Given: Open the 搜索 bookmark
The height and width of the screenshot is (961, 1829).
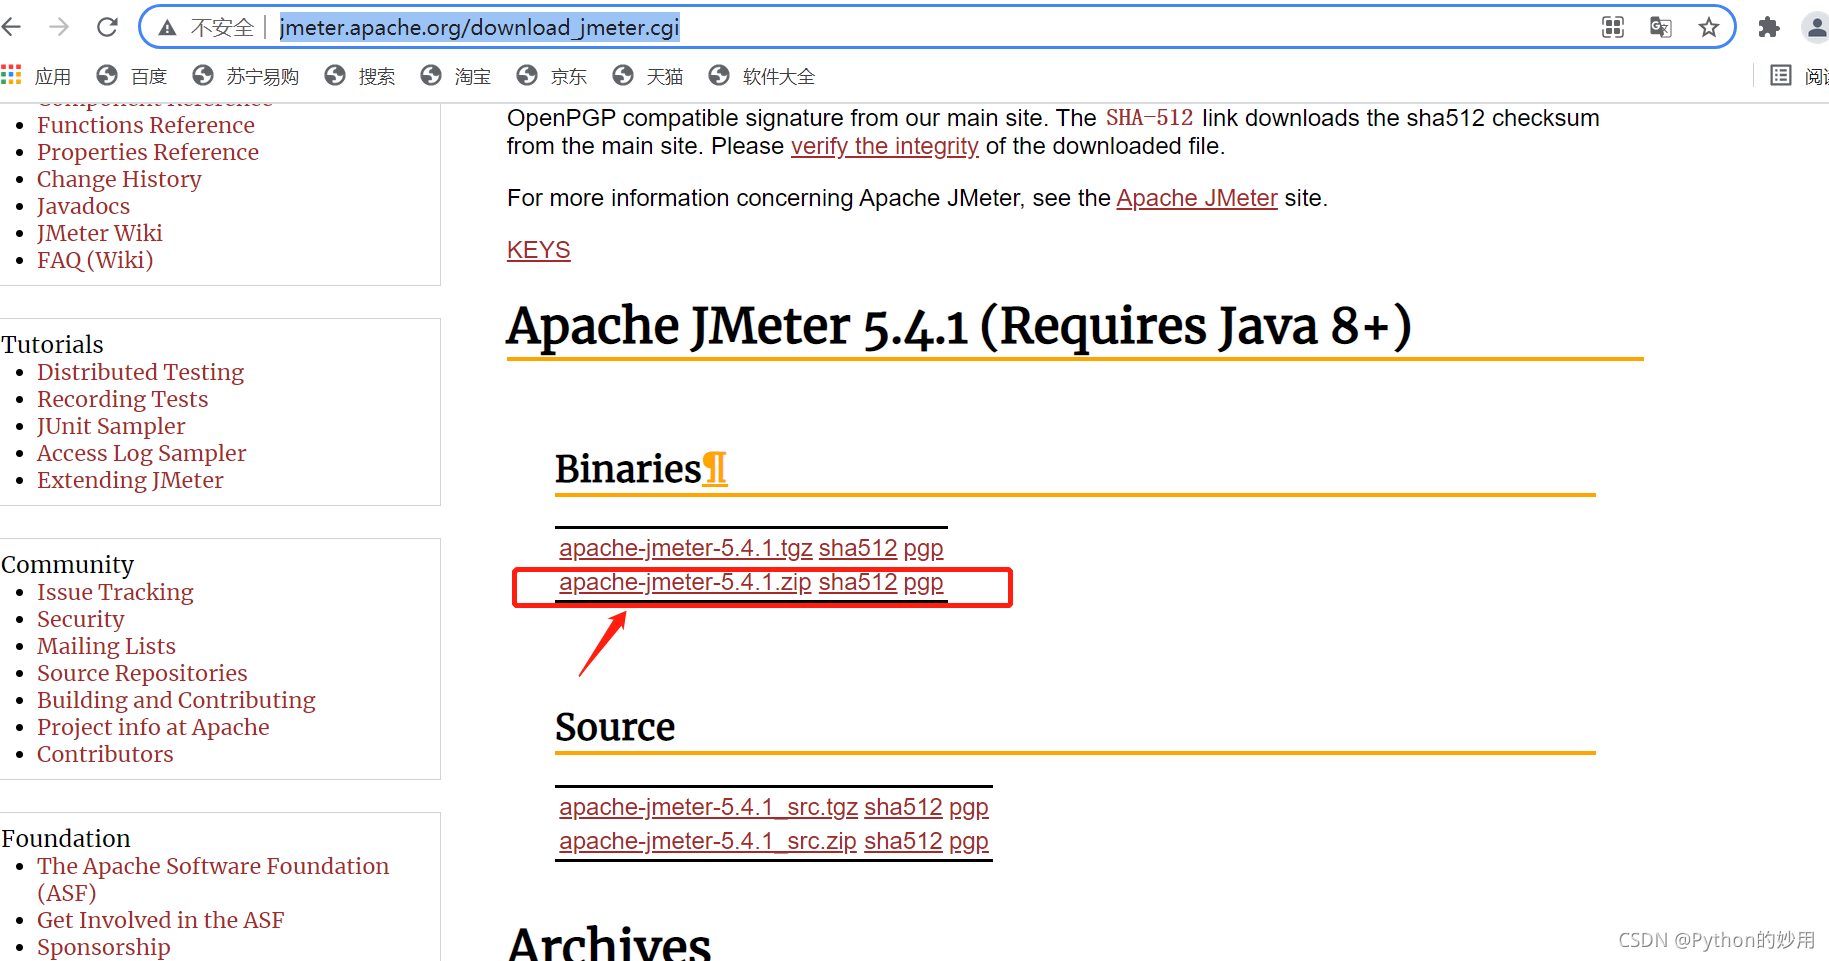Looking at the screenshot, I should tap(360, 76).
